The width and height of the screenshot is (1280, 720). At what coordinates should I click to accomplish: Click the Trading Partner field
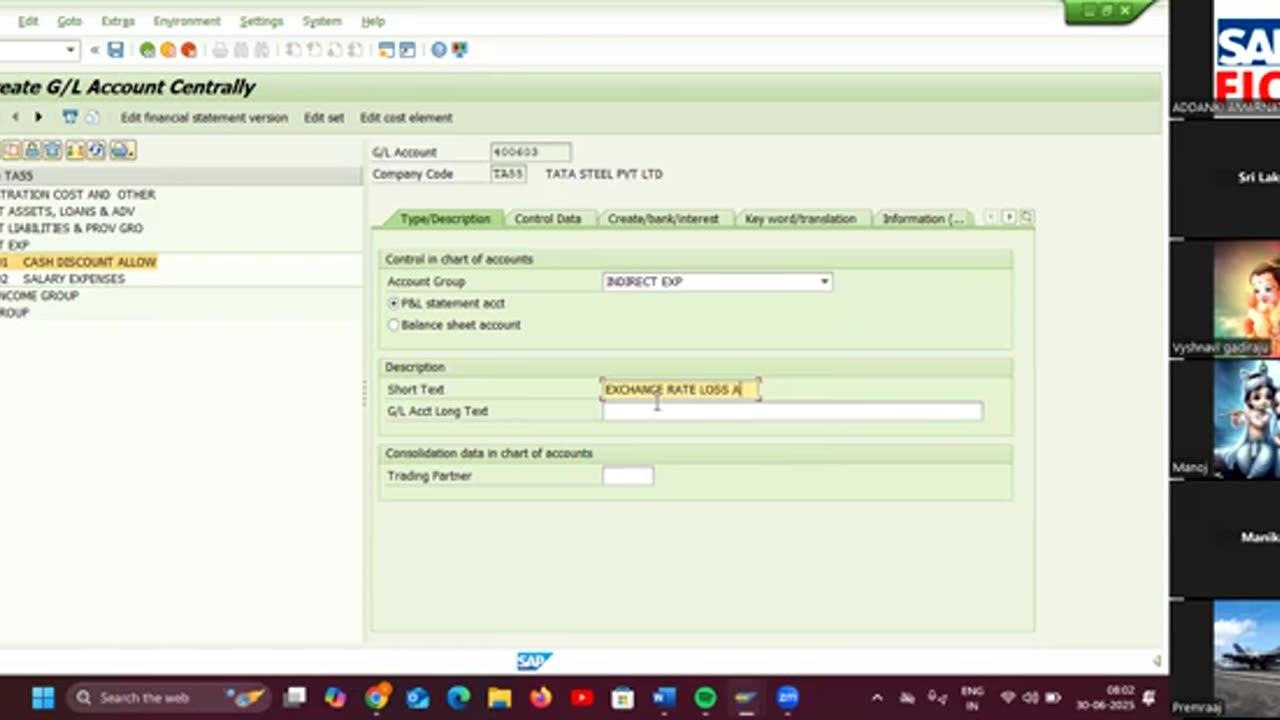click(628, 476)
